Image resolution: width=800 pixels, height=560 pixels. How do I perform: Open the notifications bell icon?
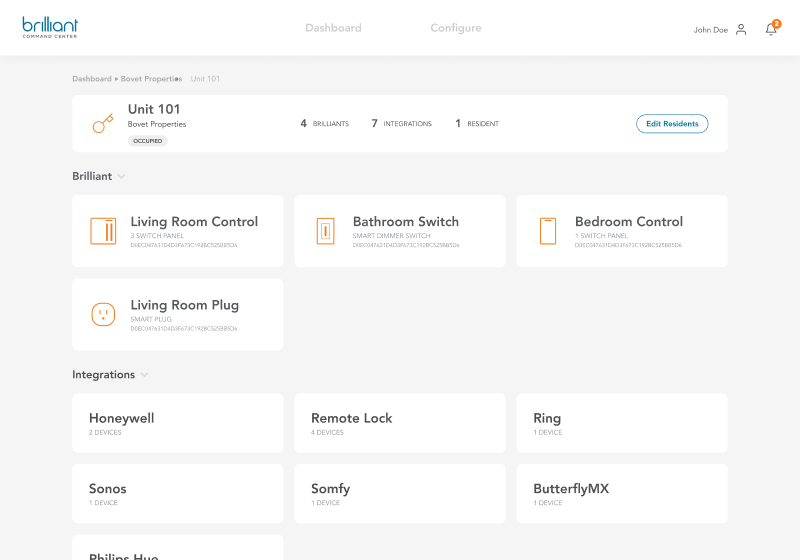[771, 29]
